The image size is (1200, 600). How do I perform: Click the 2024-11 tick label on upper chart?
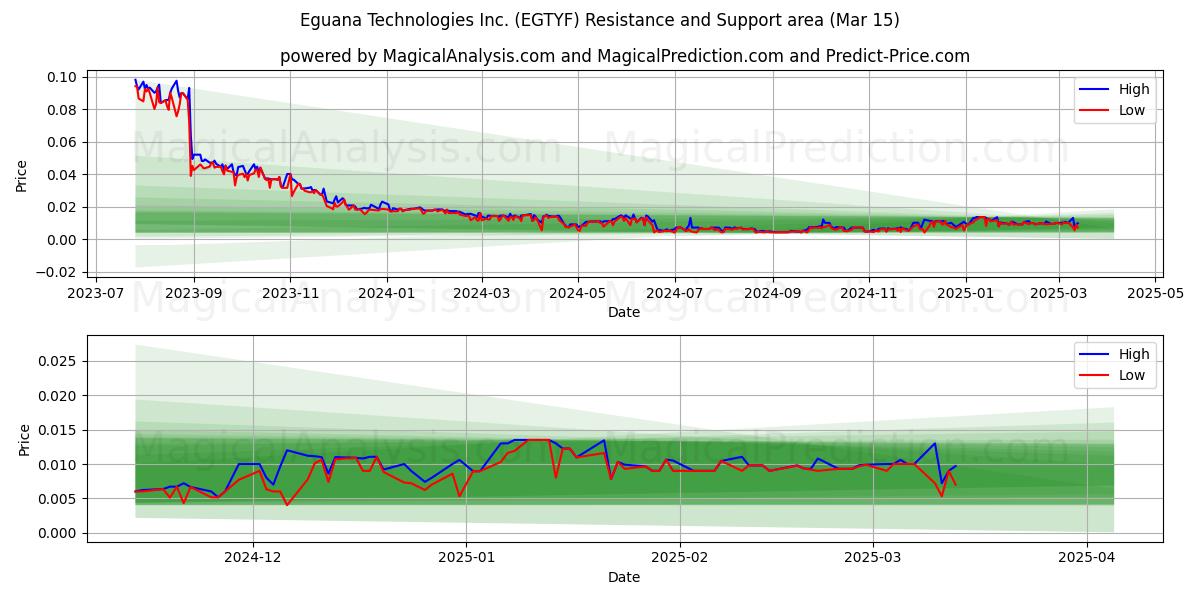click(869, 294)
